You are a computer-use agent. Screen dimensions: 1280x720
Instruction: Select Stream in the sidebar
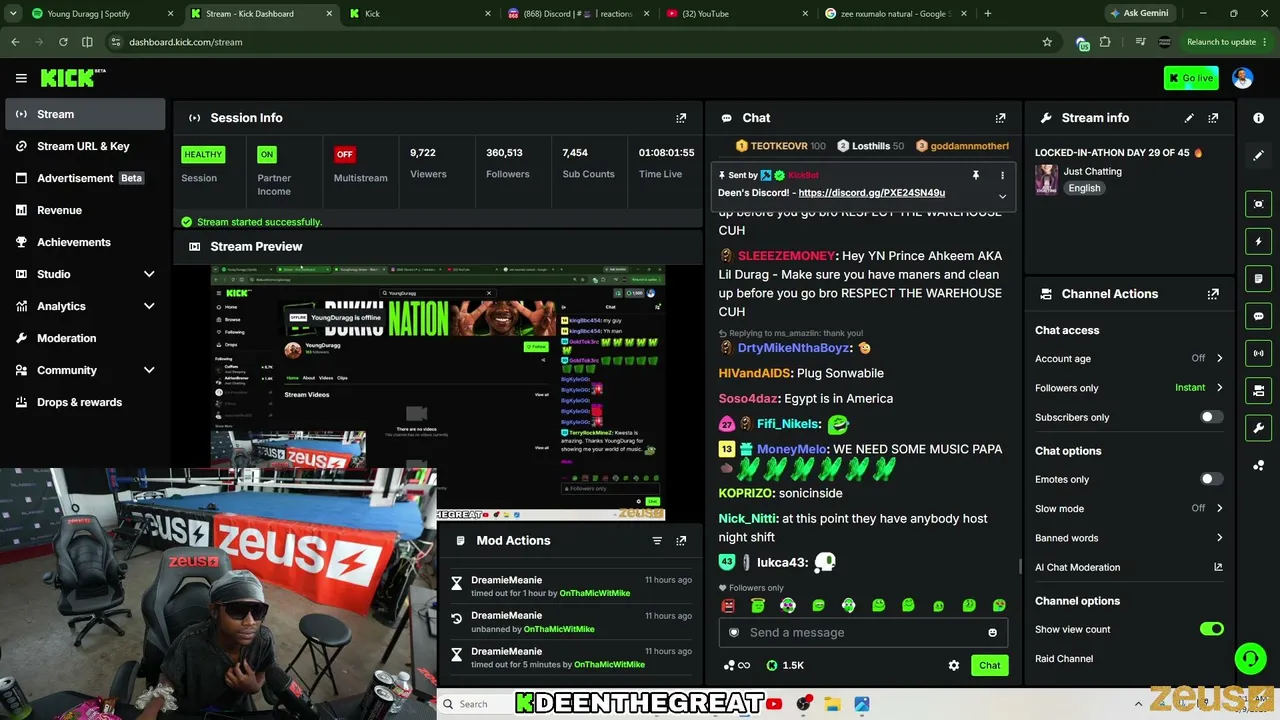click(x=85, y=114)
